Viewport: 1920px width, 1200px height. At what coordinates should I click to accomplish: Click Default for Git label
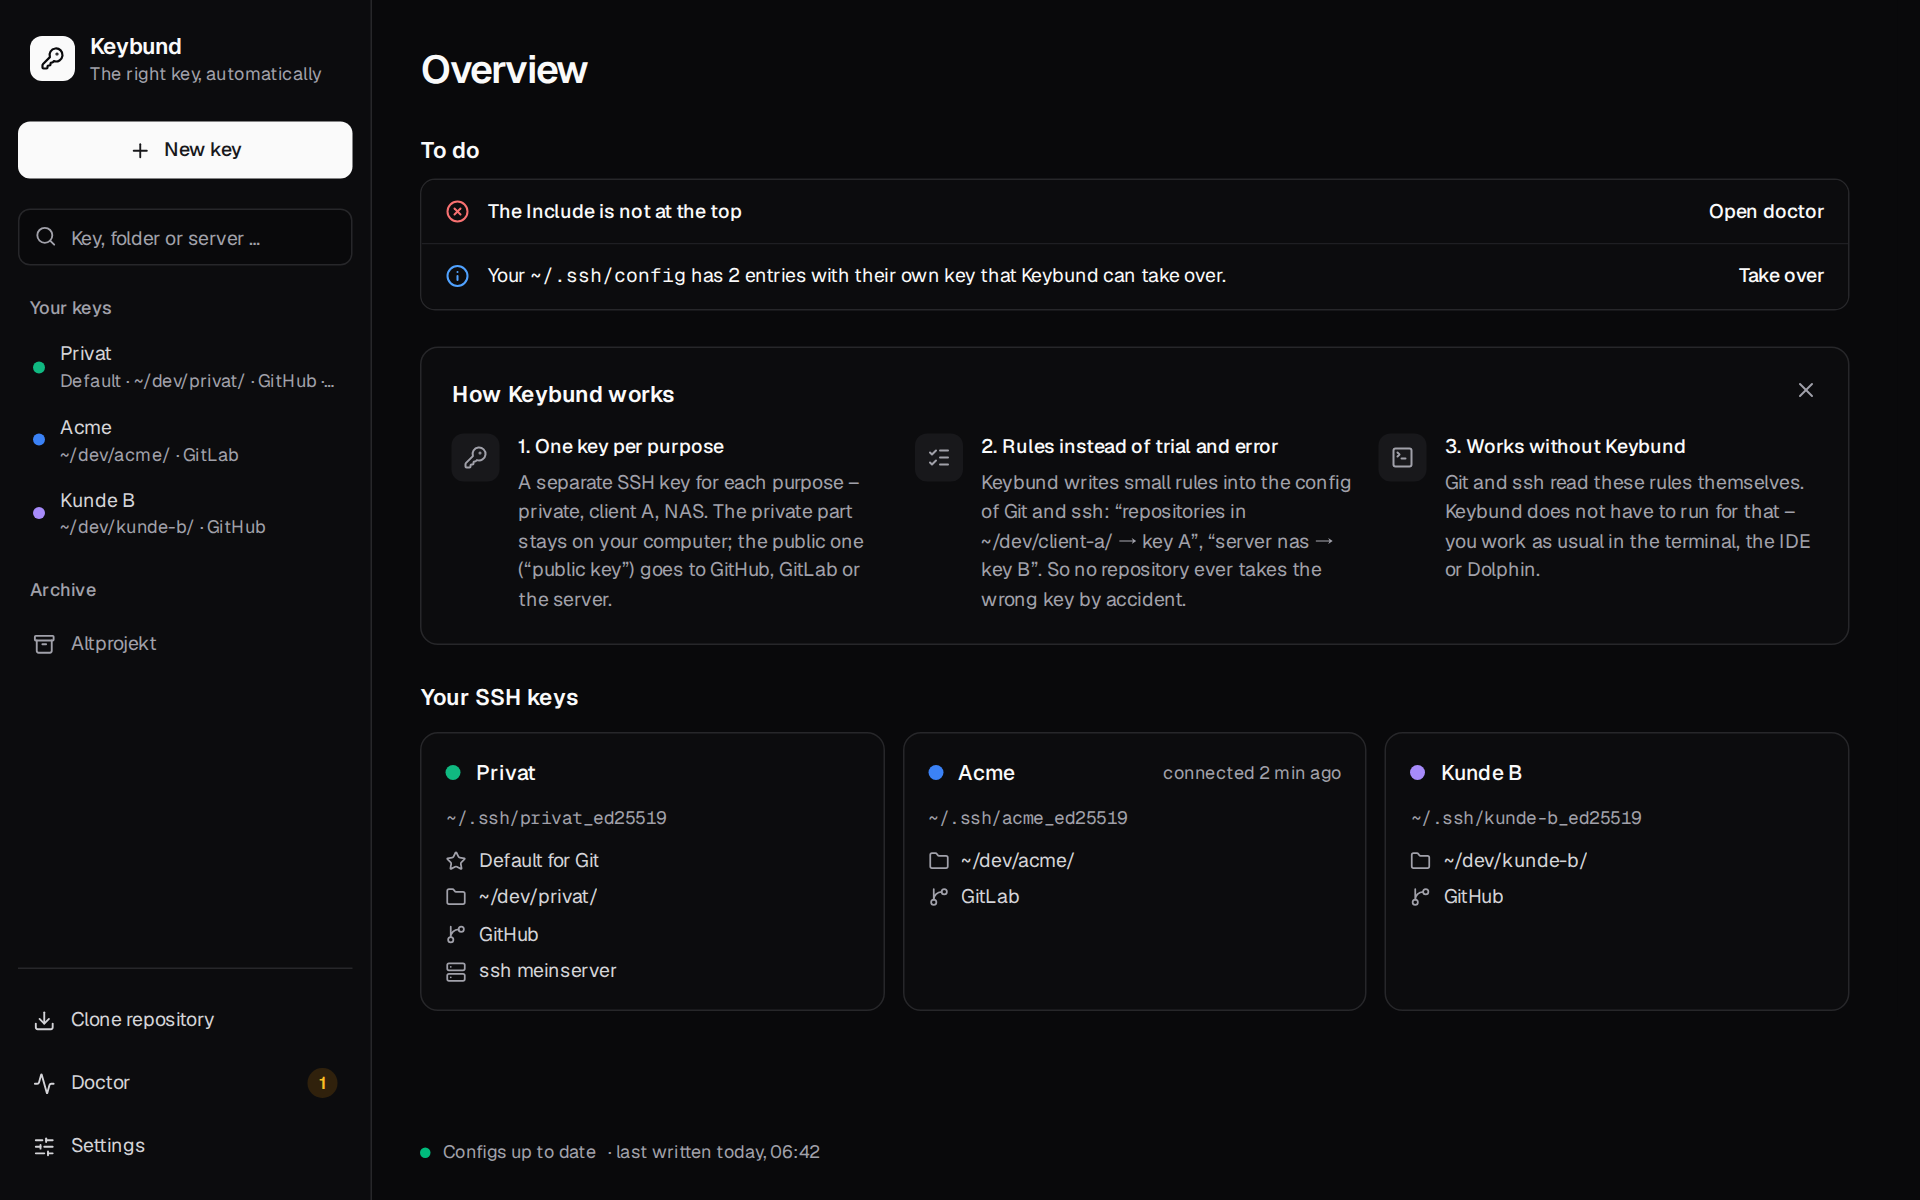click(538, 861)
